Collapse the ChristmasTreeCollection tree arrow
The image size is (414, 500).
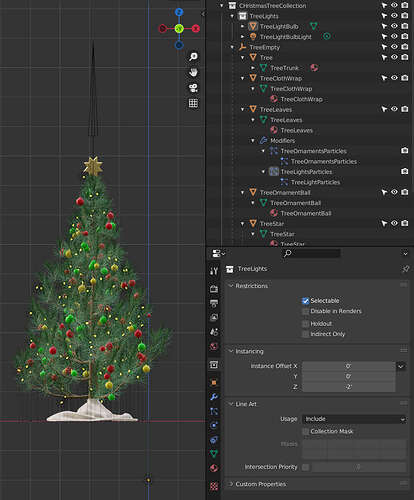pos(222,6)
